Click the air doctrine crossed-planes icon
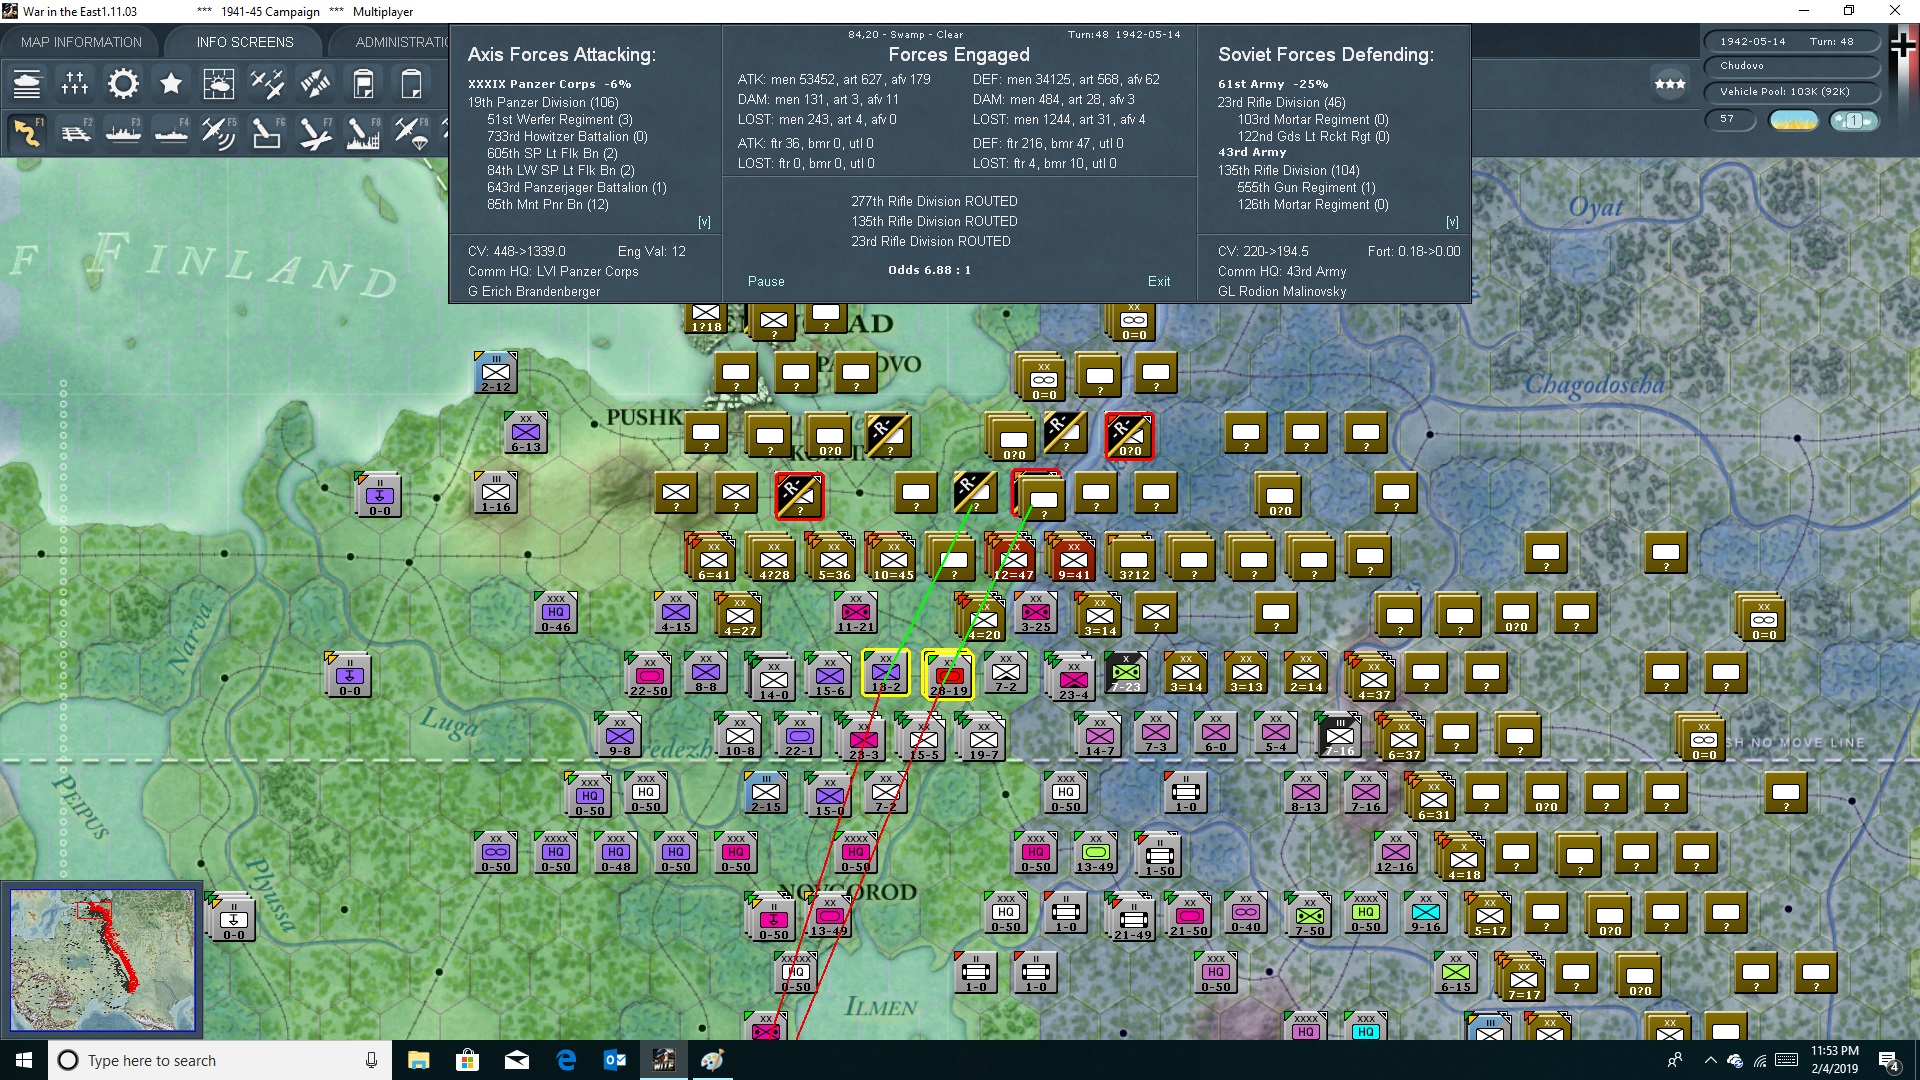1920x1080 pixels. coord(267,84)
